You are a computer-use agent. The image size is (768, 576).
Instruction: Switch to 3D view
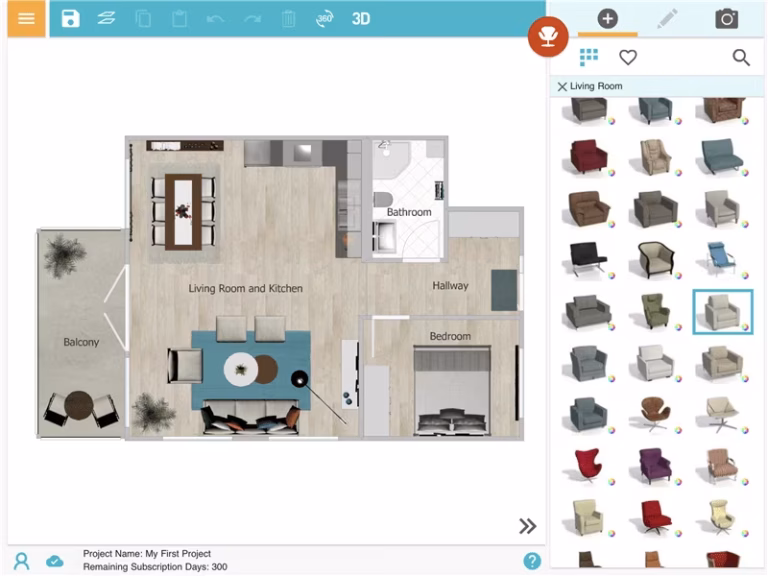361,19
